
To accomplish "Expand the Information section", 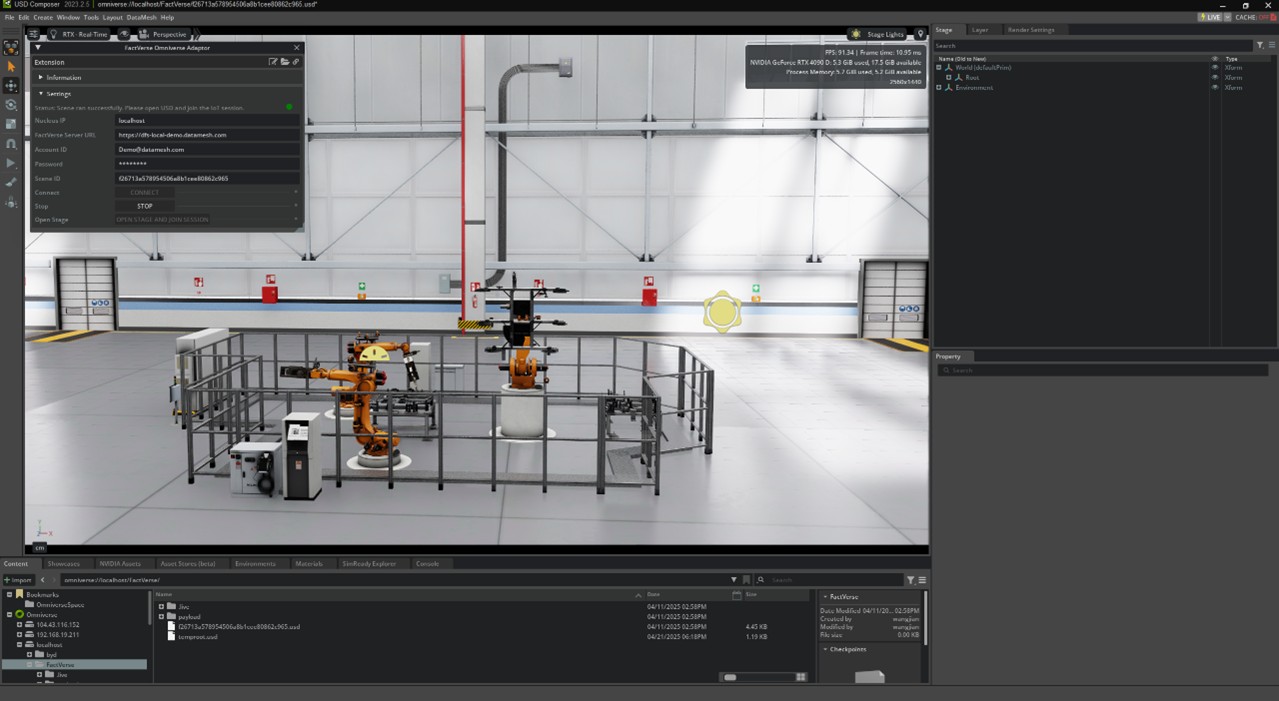I will click(x=63, y=77).
